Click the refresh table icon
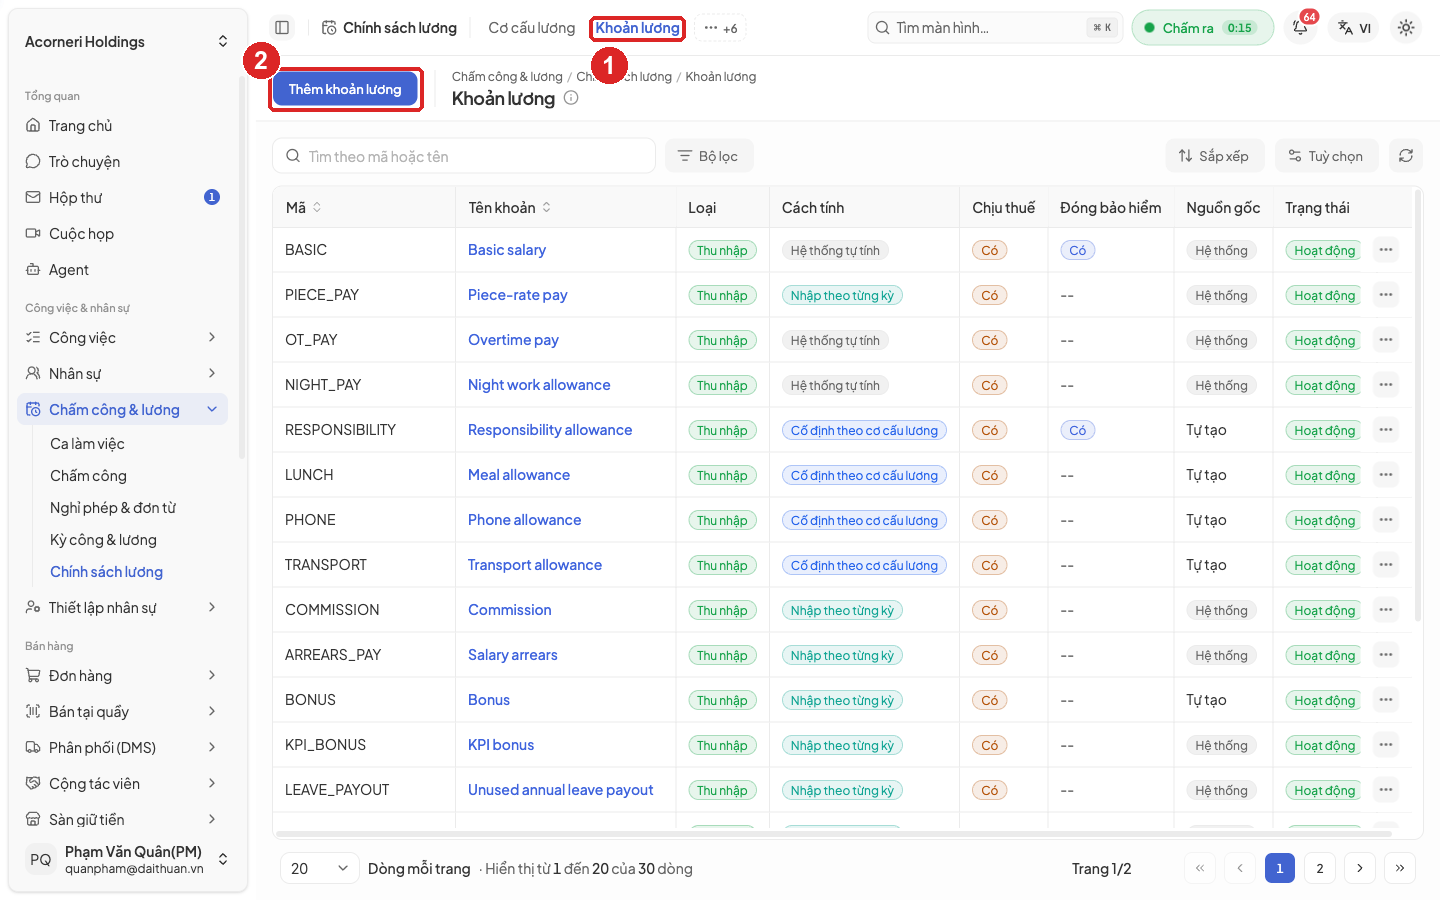 pos(1406,156)
